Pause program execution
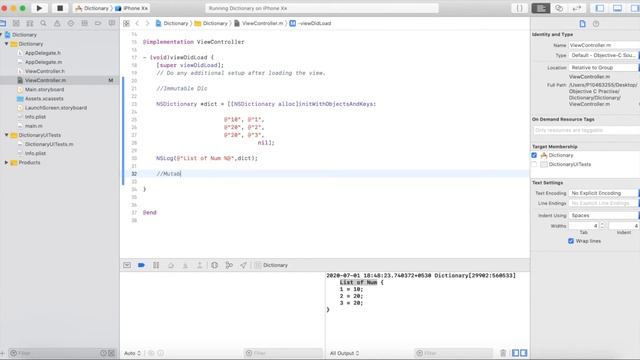Image resolution: width=640 pixels, height=360 pixels. 156,265
